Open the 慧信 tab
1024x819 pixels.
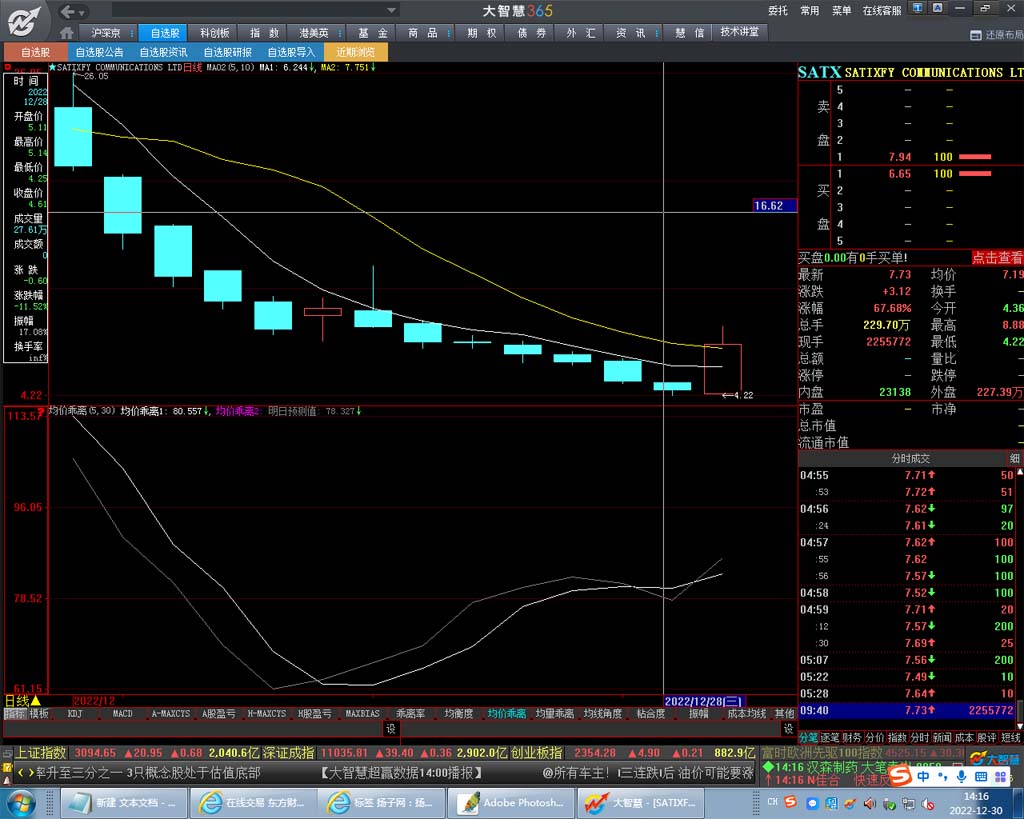tap(690, 33)
